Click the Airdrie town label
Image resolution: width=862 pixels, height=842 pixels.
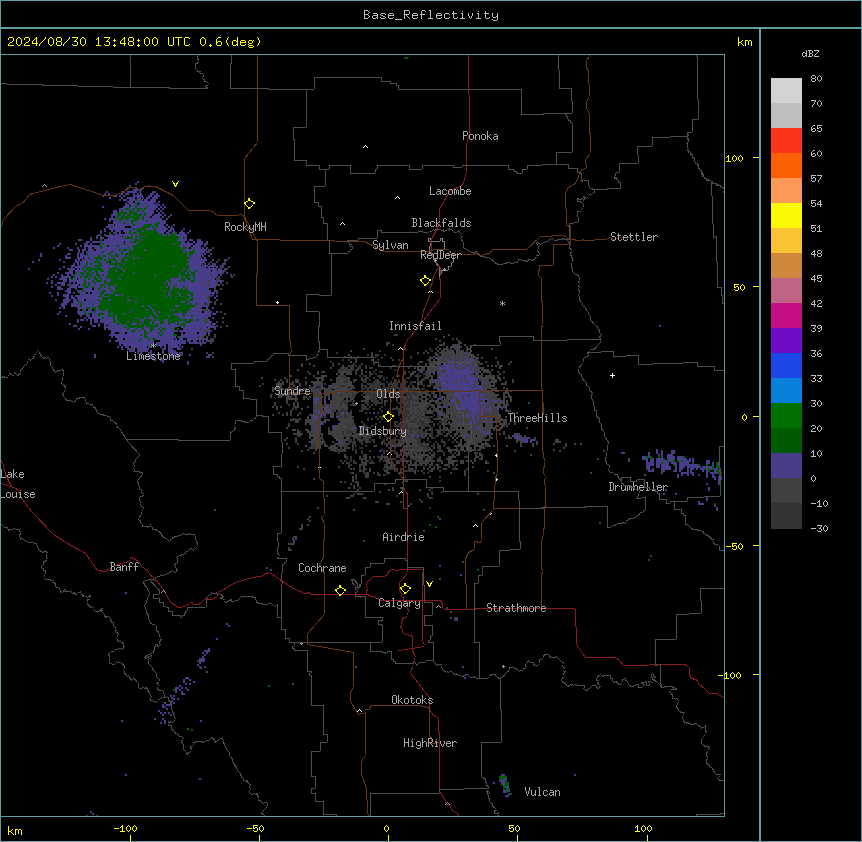click(x=403, y=537)
